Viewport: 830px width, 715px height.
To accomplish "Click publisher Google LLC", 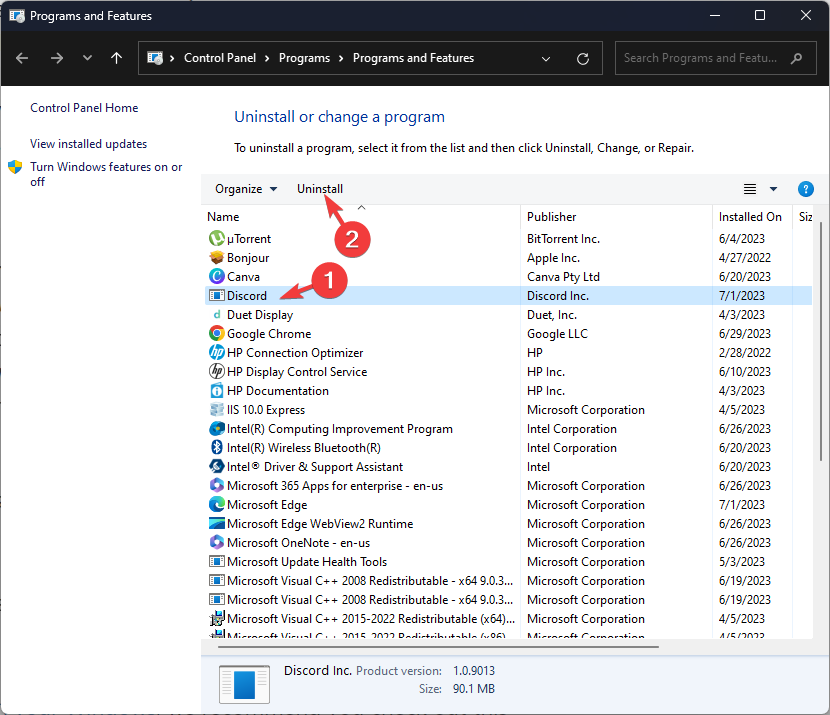I will (x=557, y=334).
